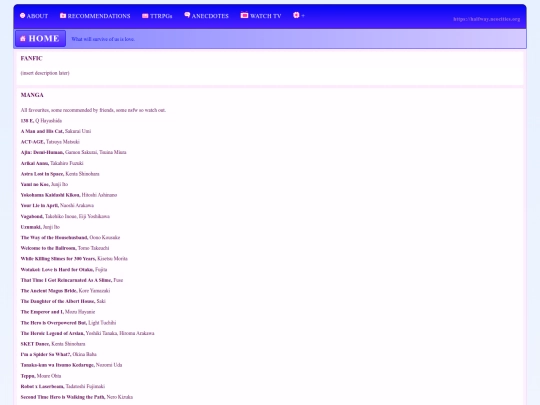This screenshot has height=405, width=540.
Task: Click the FANFIC section heading
Action: 31,59
